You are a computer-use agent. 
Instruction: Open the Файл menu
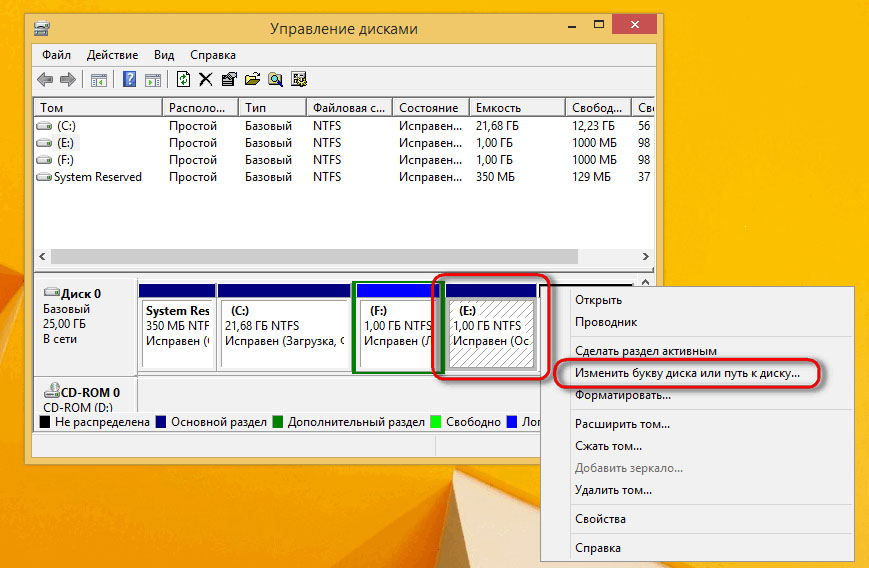point(57,55)
